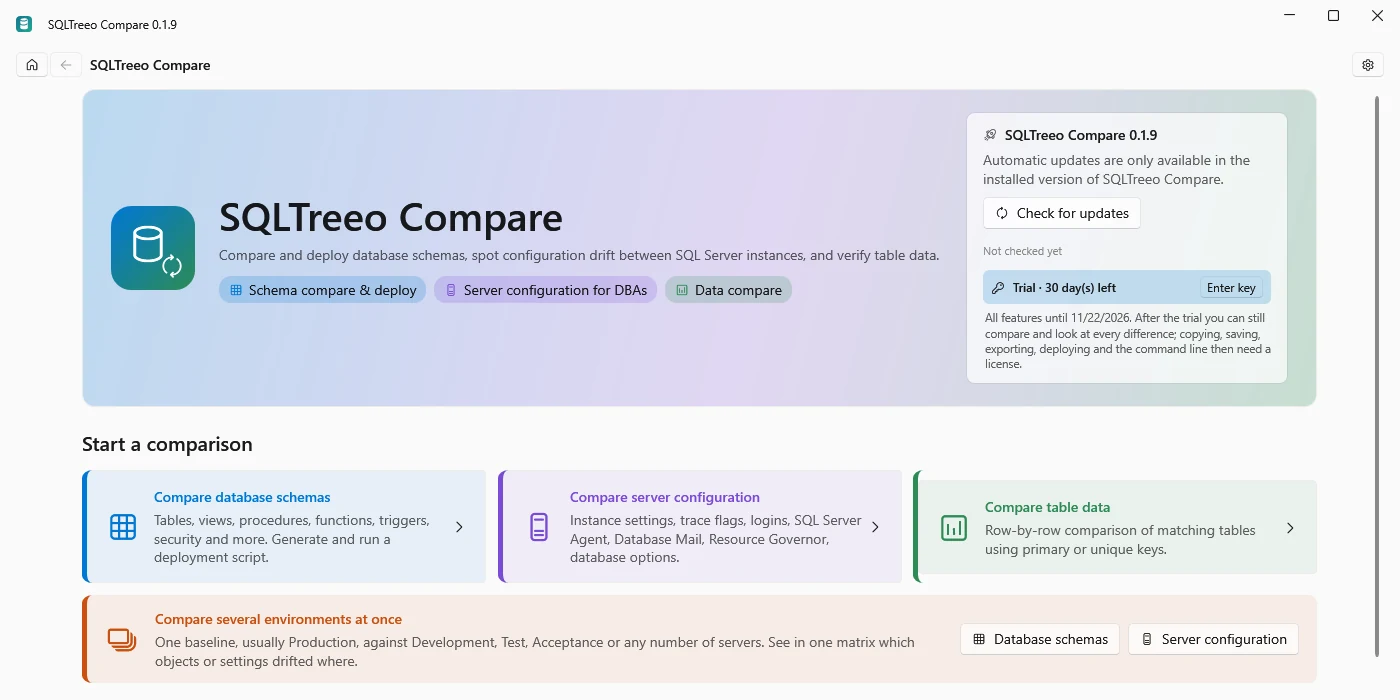Open the Database schemas multi-environment comparison
The image size is (1400, 700).
tap(1040, 639)
